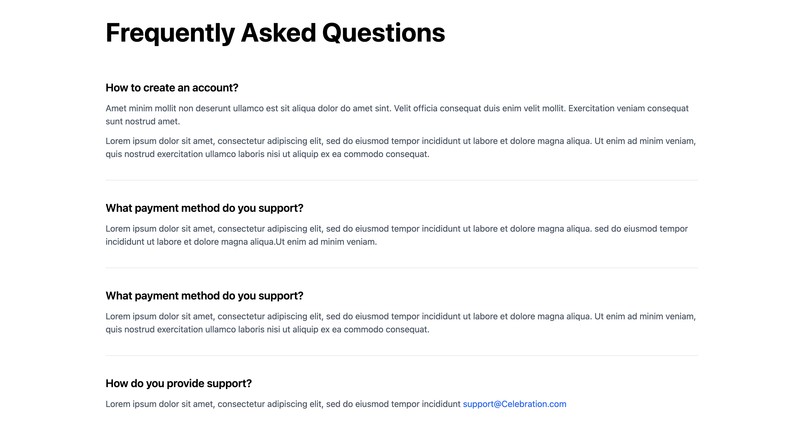800x430 pixels.
Task: Click the divider below the account answer
Action: (x=402, y=180)
